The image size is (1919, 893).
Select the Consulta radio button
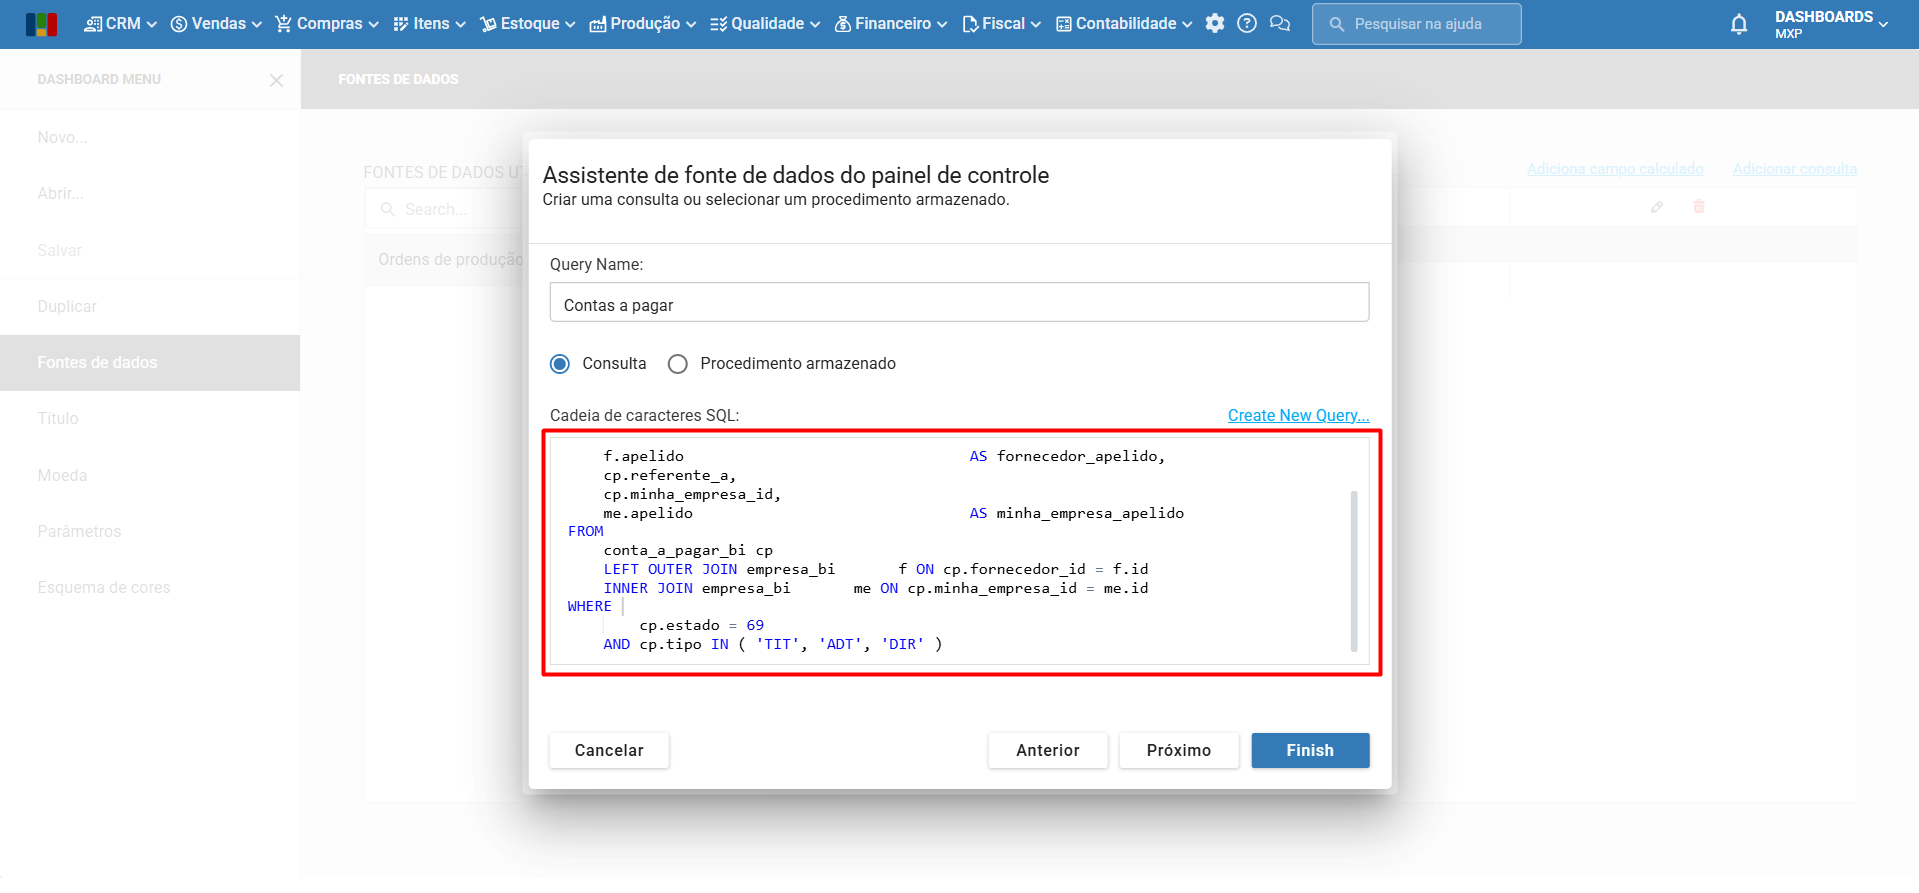pos(560,364)
